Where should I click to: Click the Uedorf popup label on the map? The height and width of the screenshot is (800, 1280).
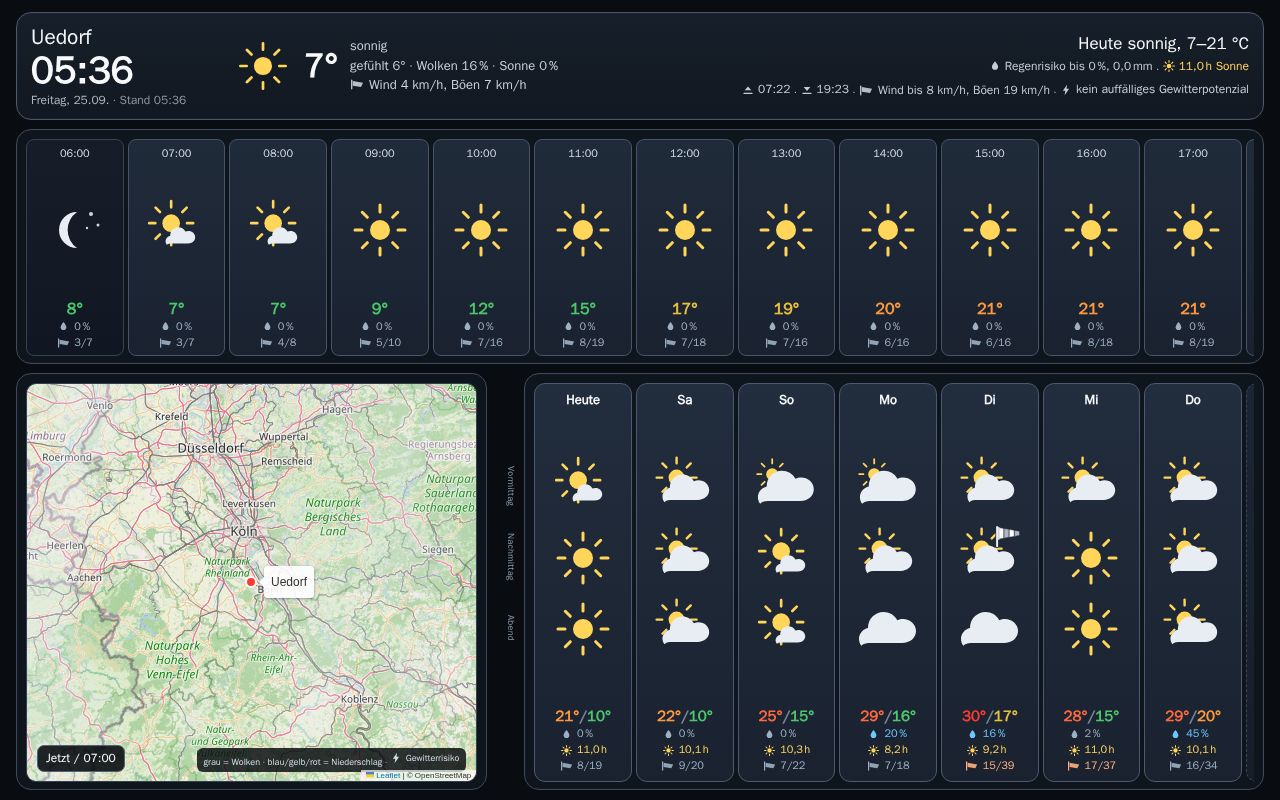[x=289, y=581]
